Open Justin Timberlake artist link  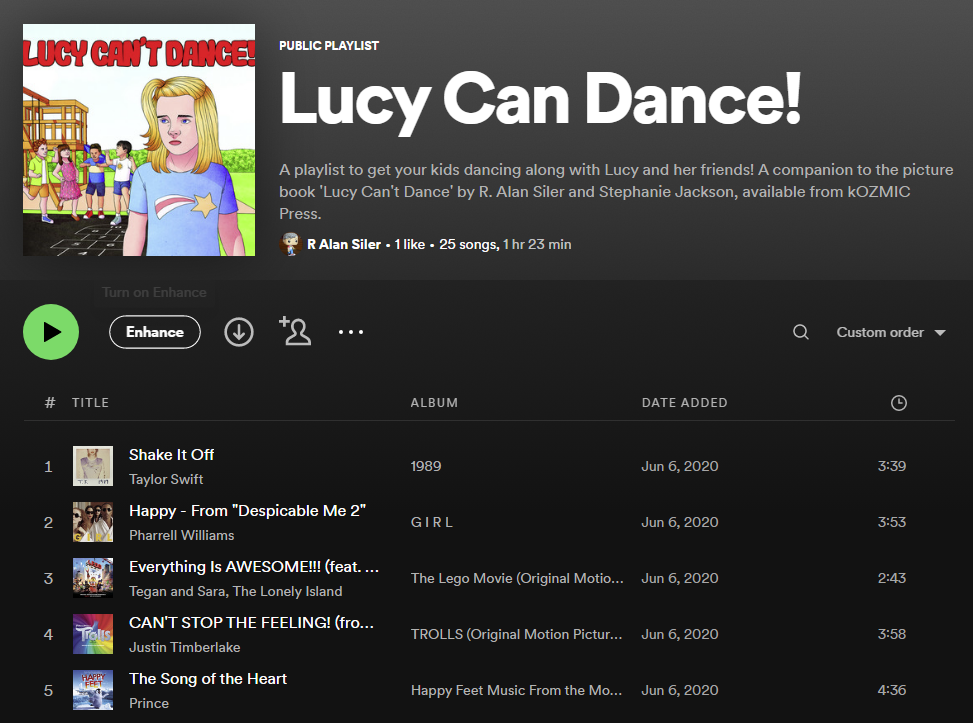tap(184, 647)
